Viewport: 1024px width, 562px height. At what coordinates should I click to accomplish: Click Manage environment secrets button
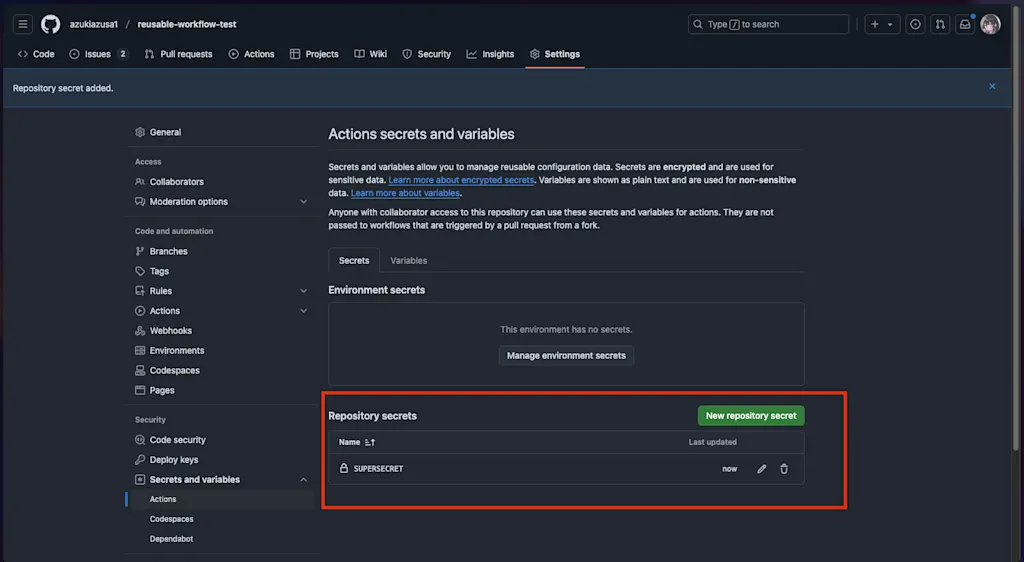(x=566, y=356)
